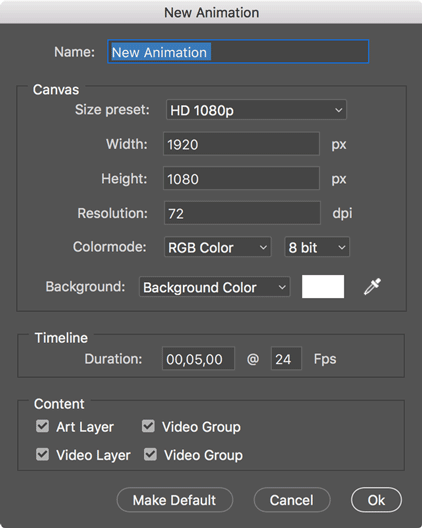Expand the 8 bit depth dropdown
Screen dimensions: 422x528
317,248
